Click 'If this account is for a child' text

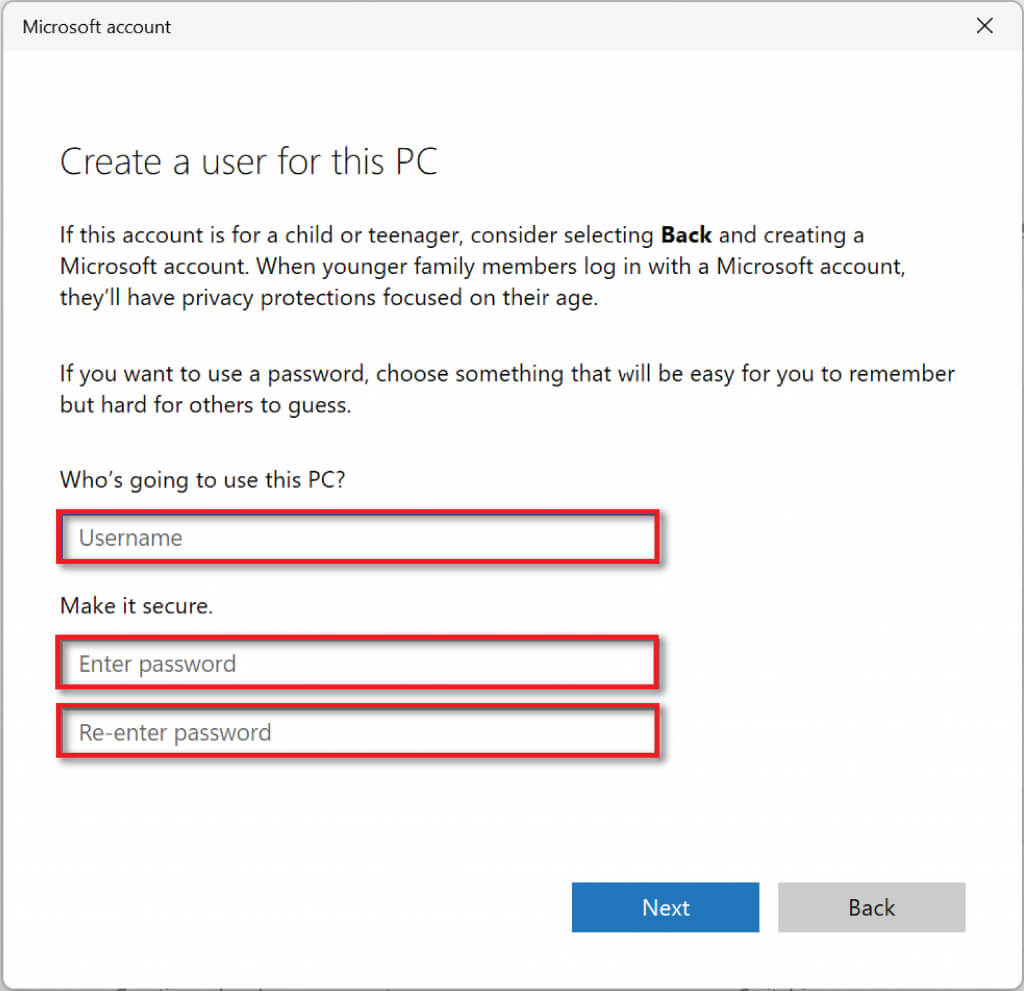(188, 236)
